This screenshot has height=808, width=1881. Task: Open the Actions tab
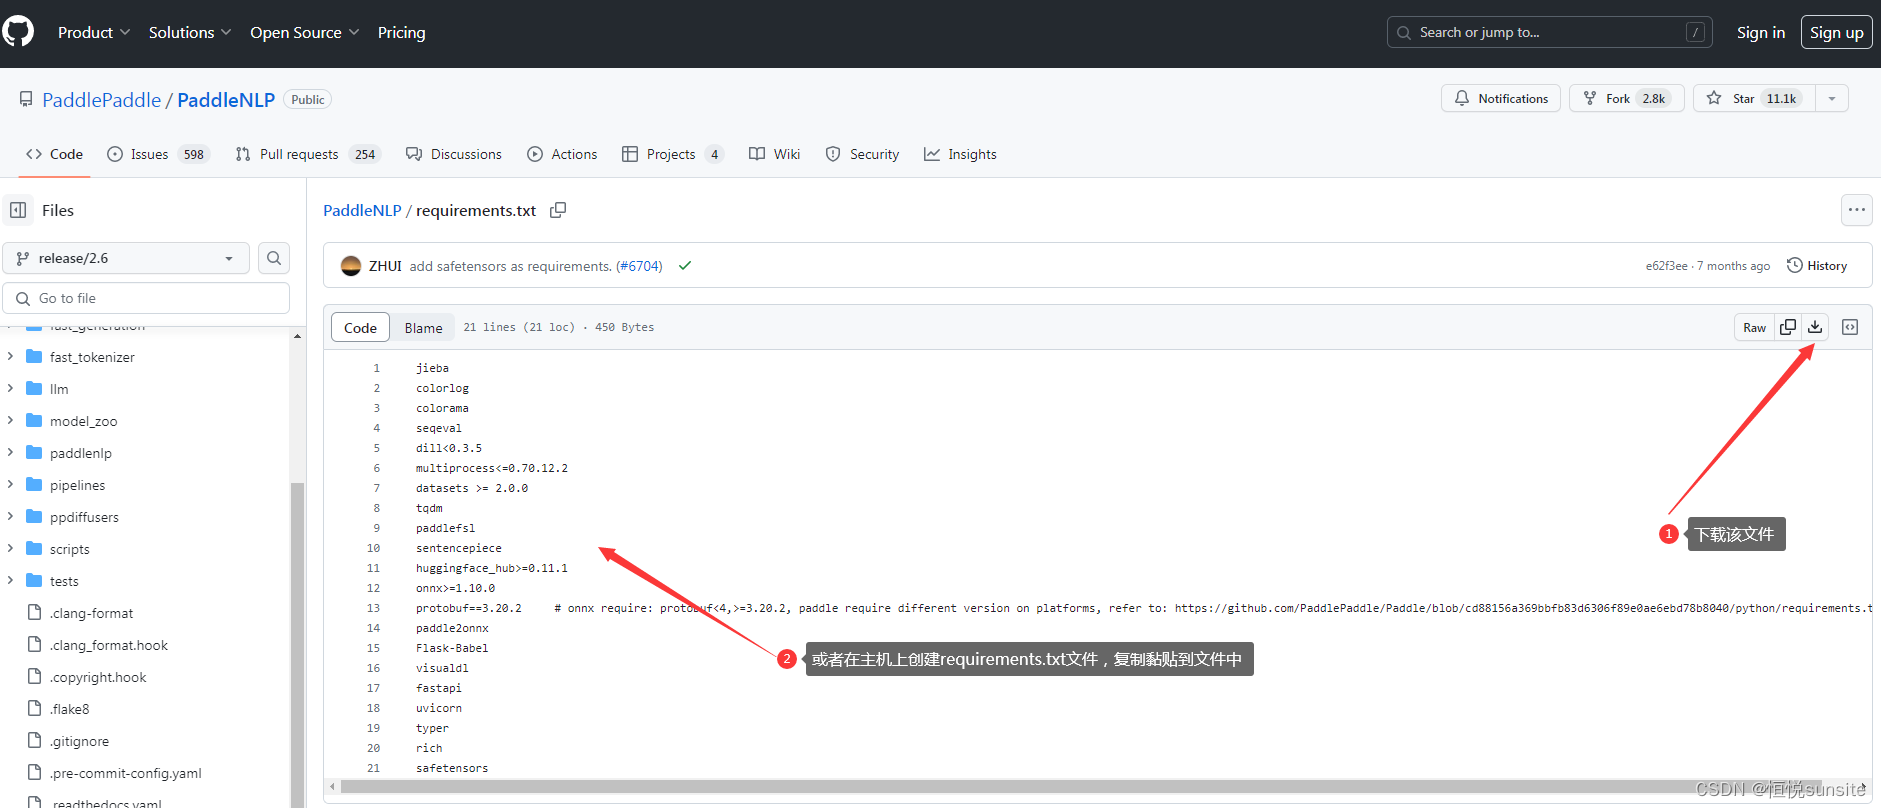562,154
